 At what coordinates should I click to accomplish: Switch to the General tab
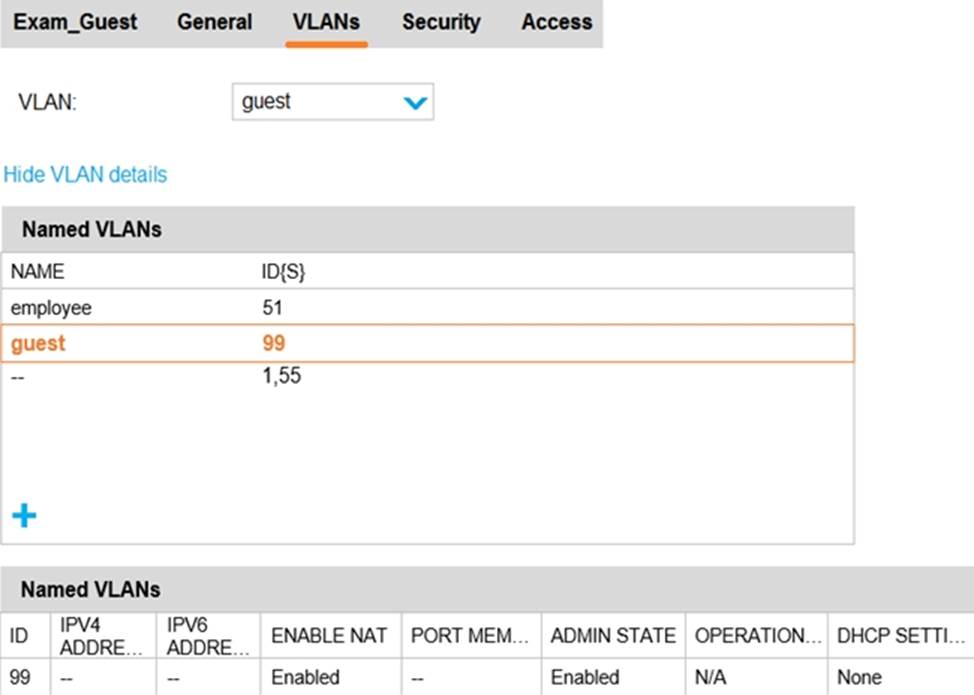(215, 22)
